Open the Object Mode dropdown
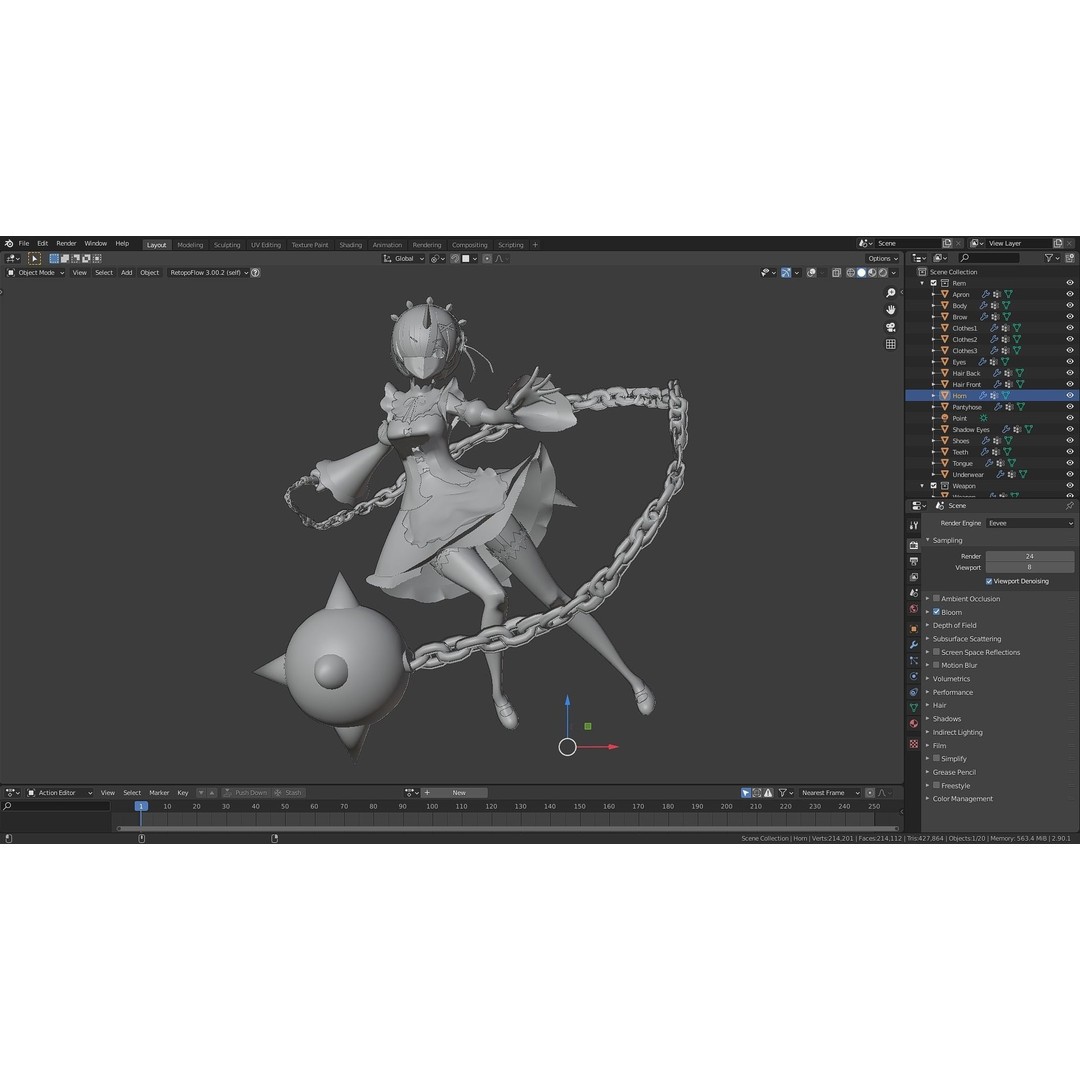The image size is (1080, 1080). 36,273
